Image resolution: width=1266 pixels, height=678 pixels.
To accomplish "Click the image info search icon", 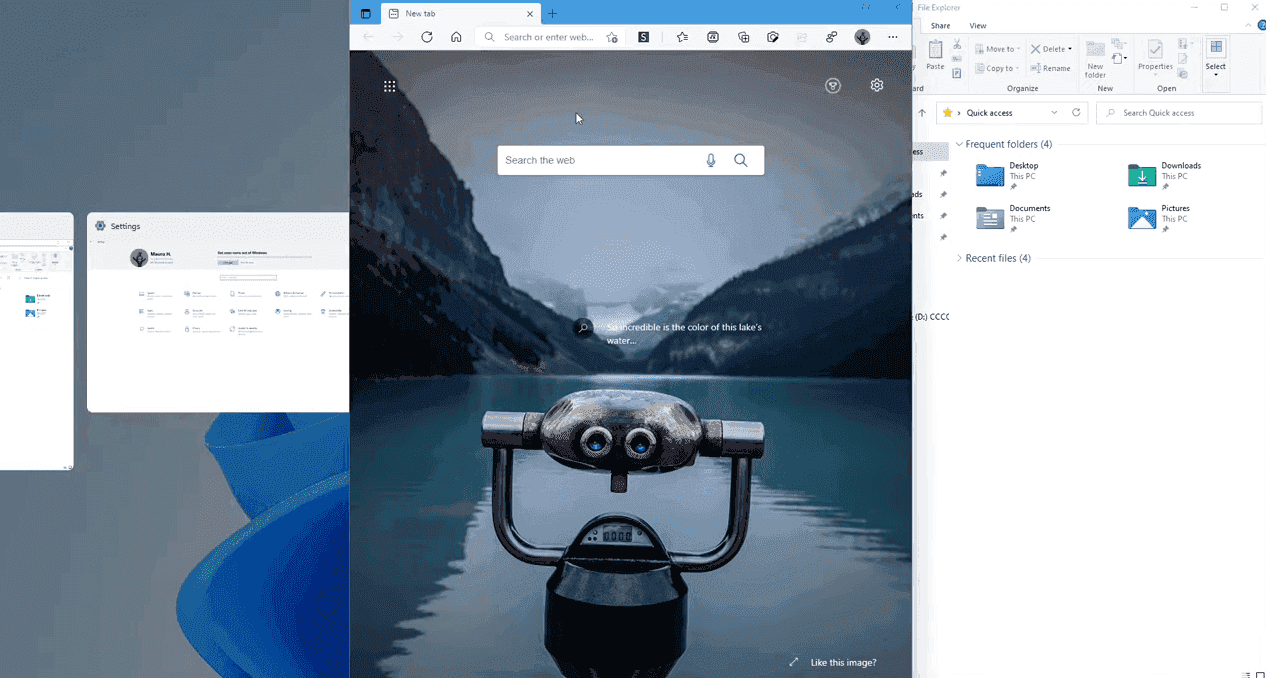I will [584, 327].
